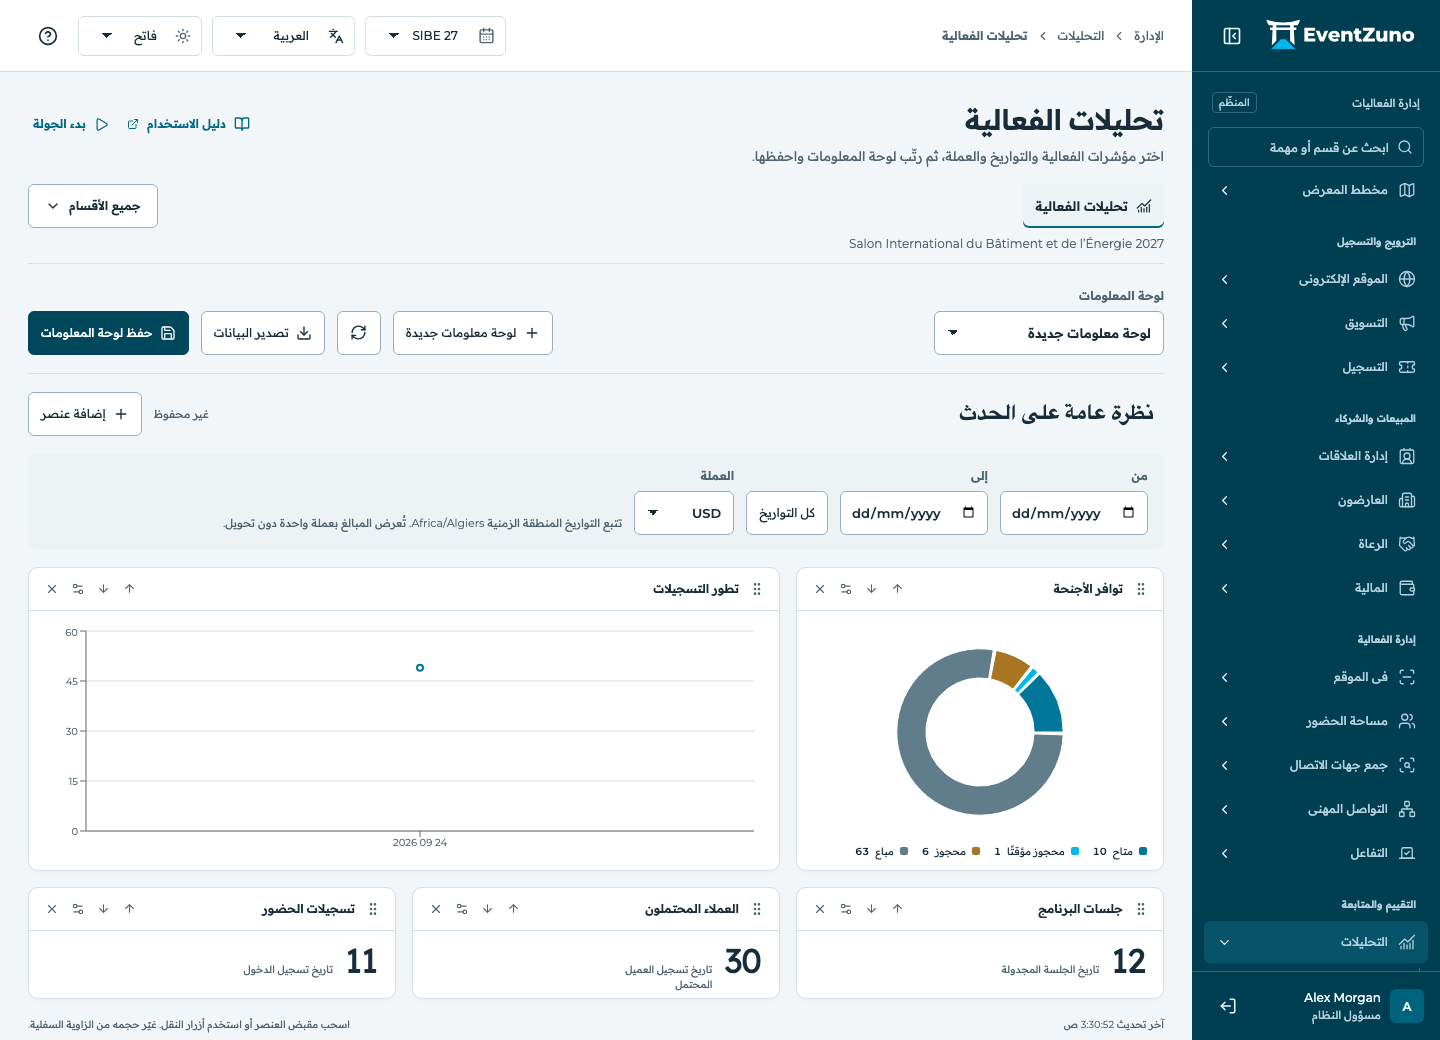Close the تطور التسجيلات widget
Screen dimensions: 1440x1040
[52, 589]
